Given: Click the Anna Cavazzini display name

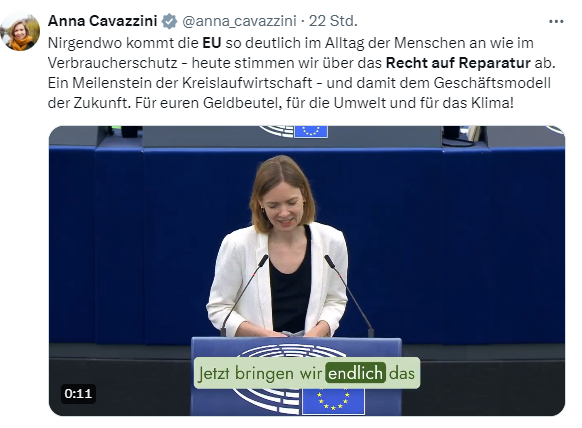Looking at the screenshot, I should [102, 21].
